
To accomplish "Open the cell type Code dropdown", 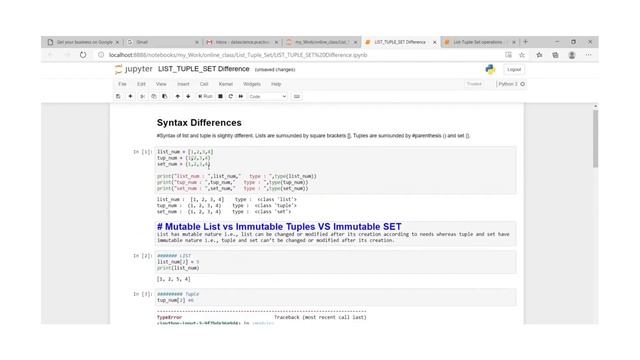I will pos(268,96).
